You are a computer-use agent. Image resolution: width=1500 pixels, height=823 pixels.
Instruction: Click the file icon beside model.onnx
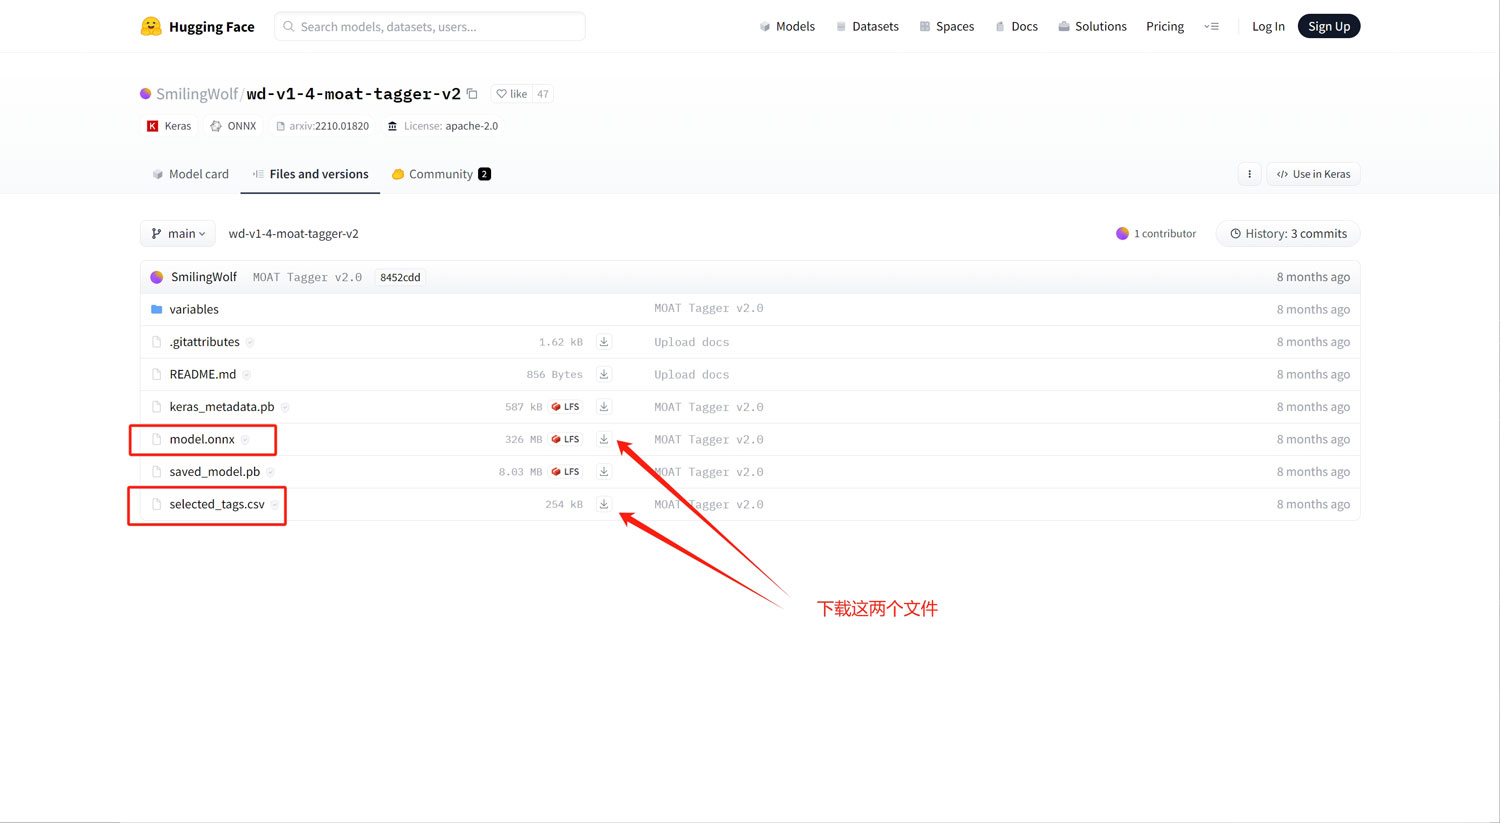[156, 439]
